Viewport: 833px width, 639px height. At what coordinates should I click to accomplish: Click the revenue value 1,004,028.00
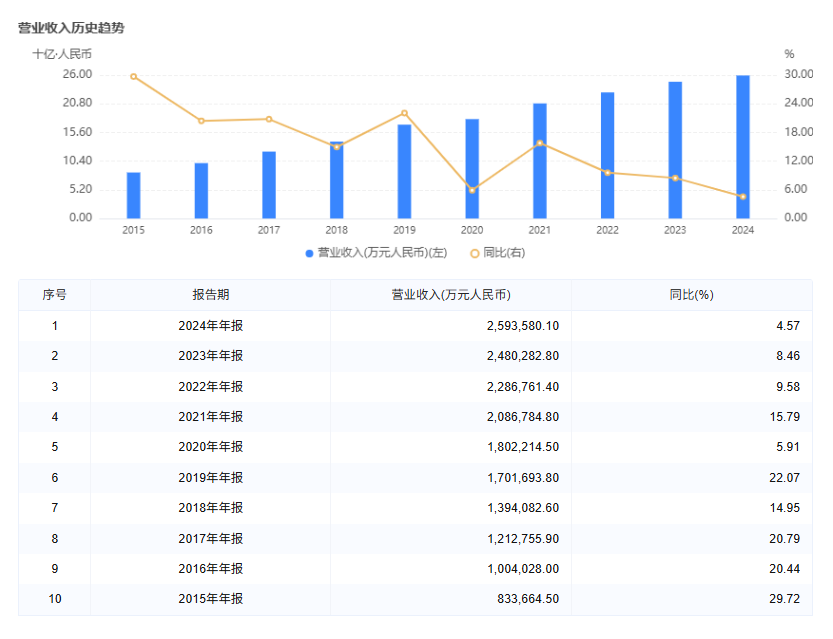[523, 569]
